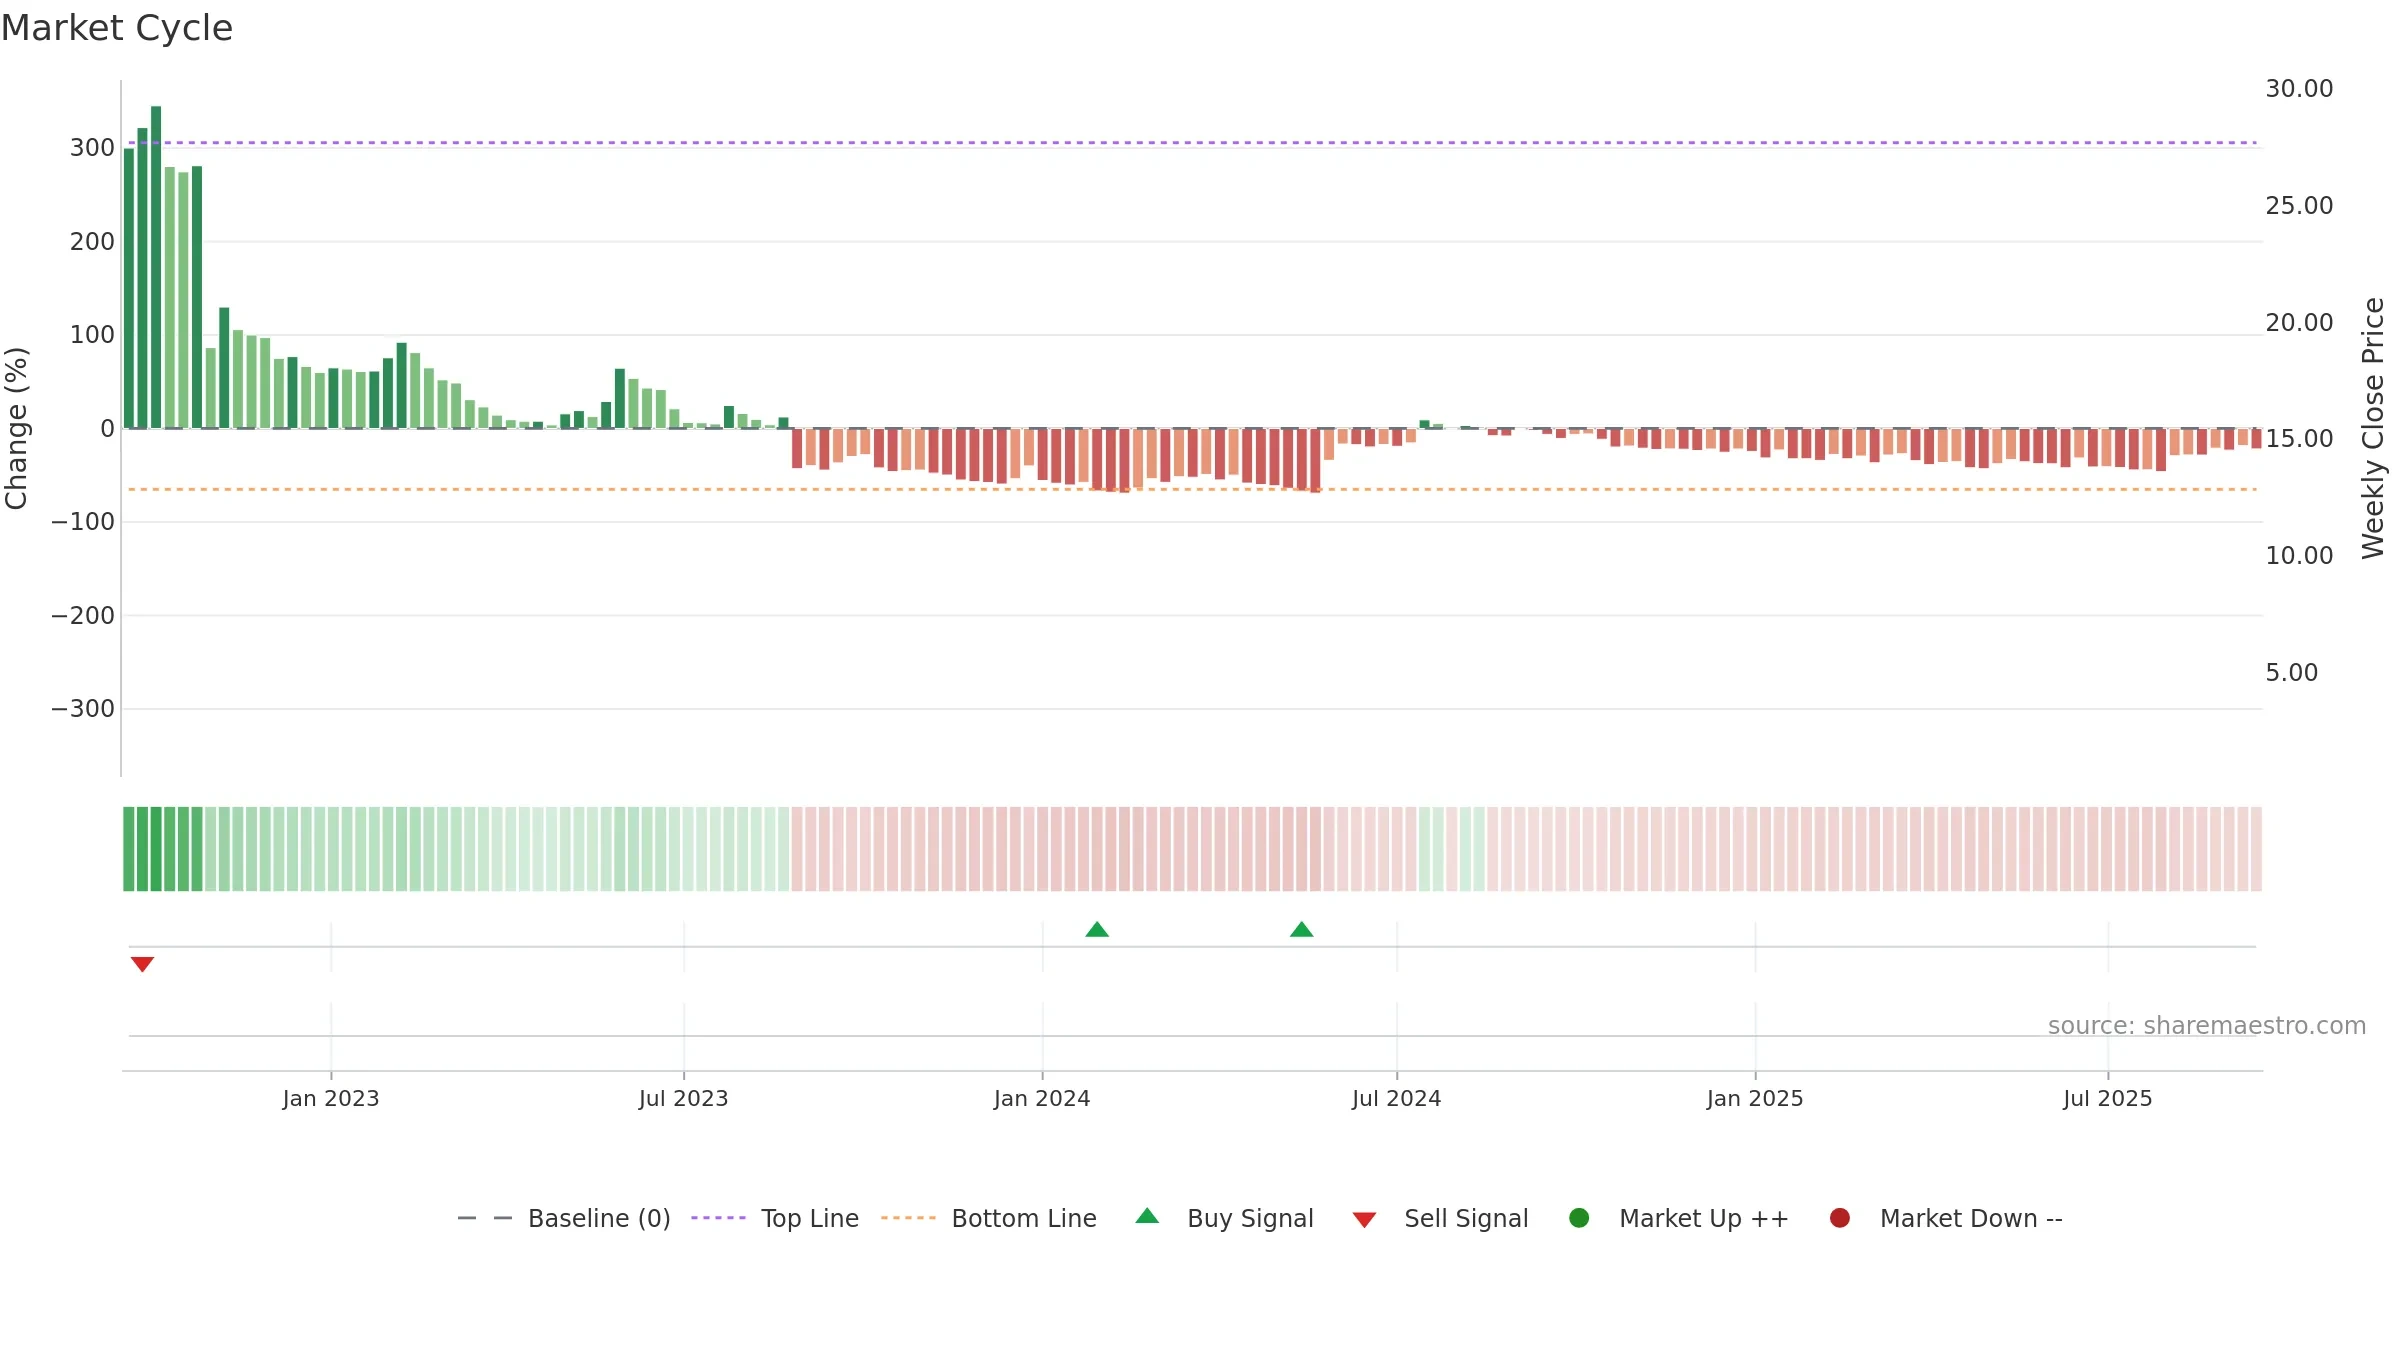Click the Jan 2024 x-axis label
2400x1350 pixels.
pyautogui.click(x=1042, y=1098)
